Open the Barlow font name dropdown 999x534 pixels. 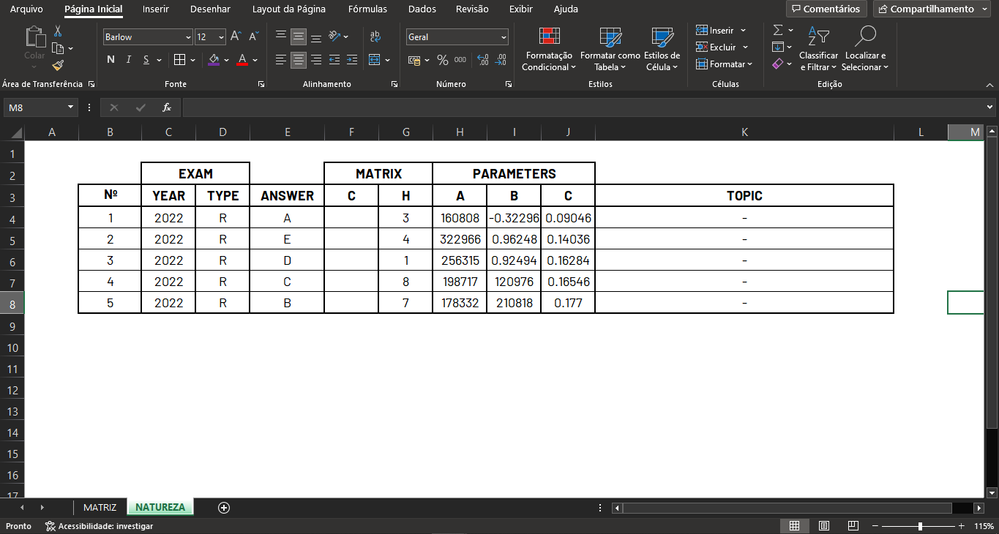[187, 38]
